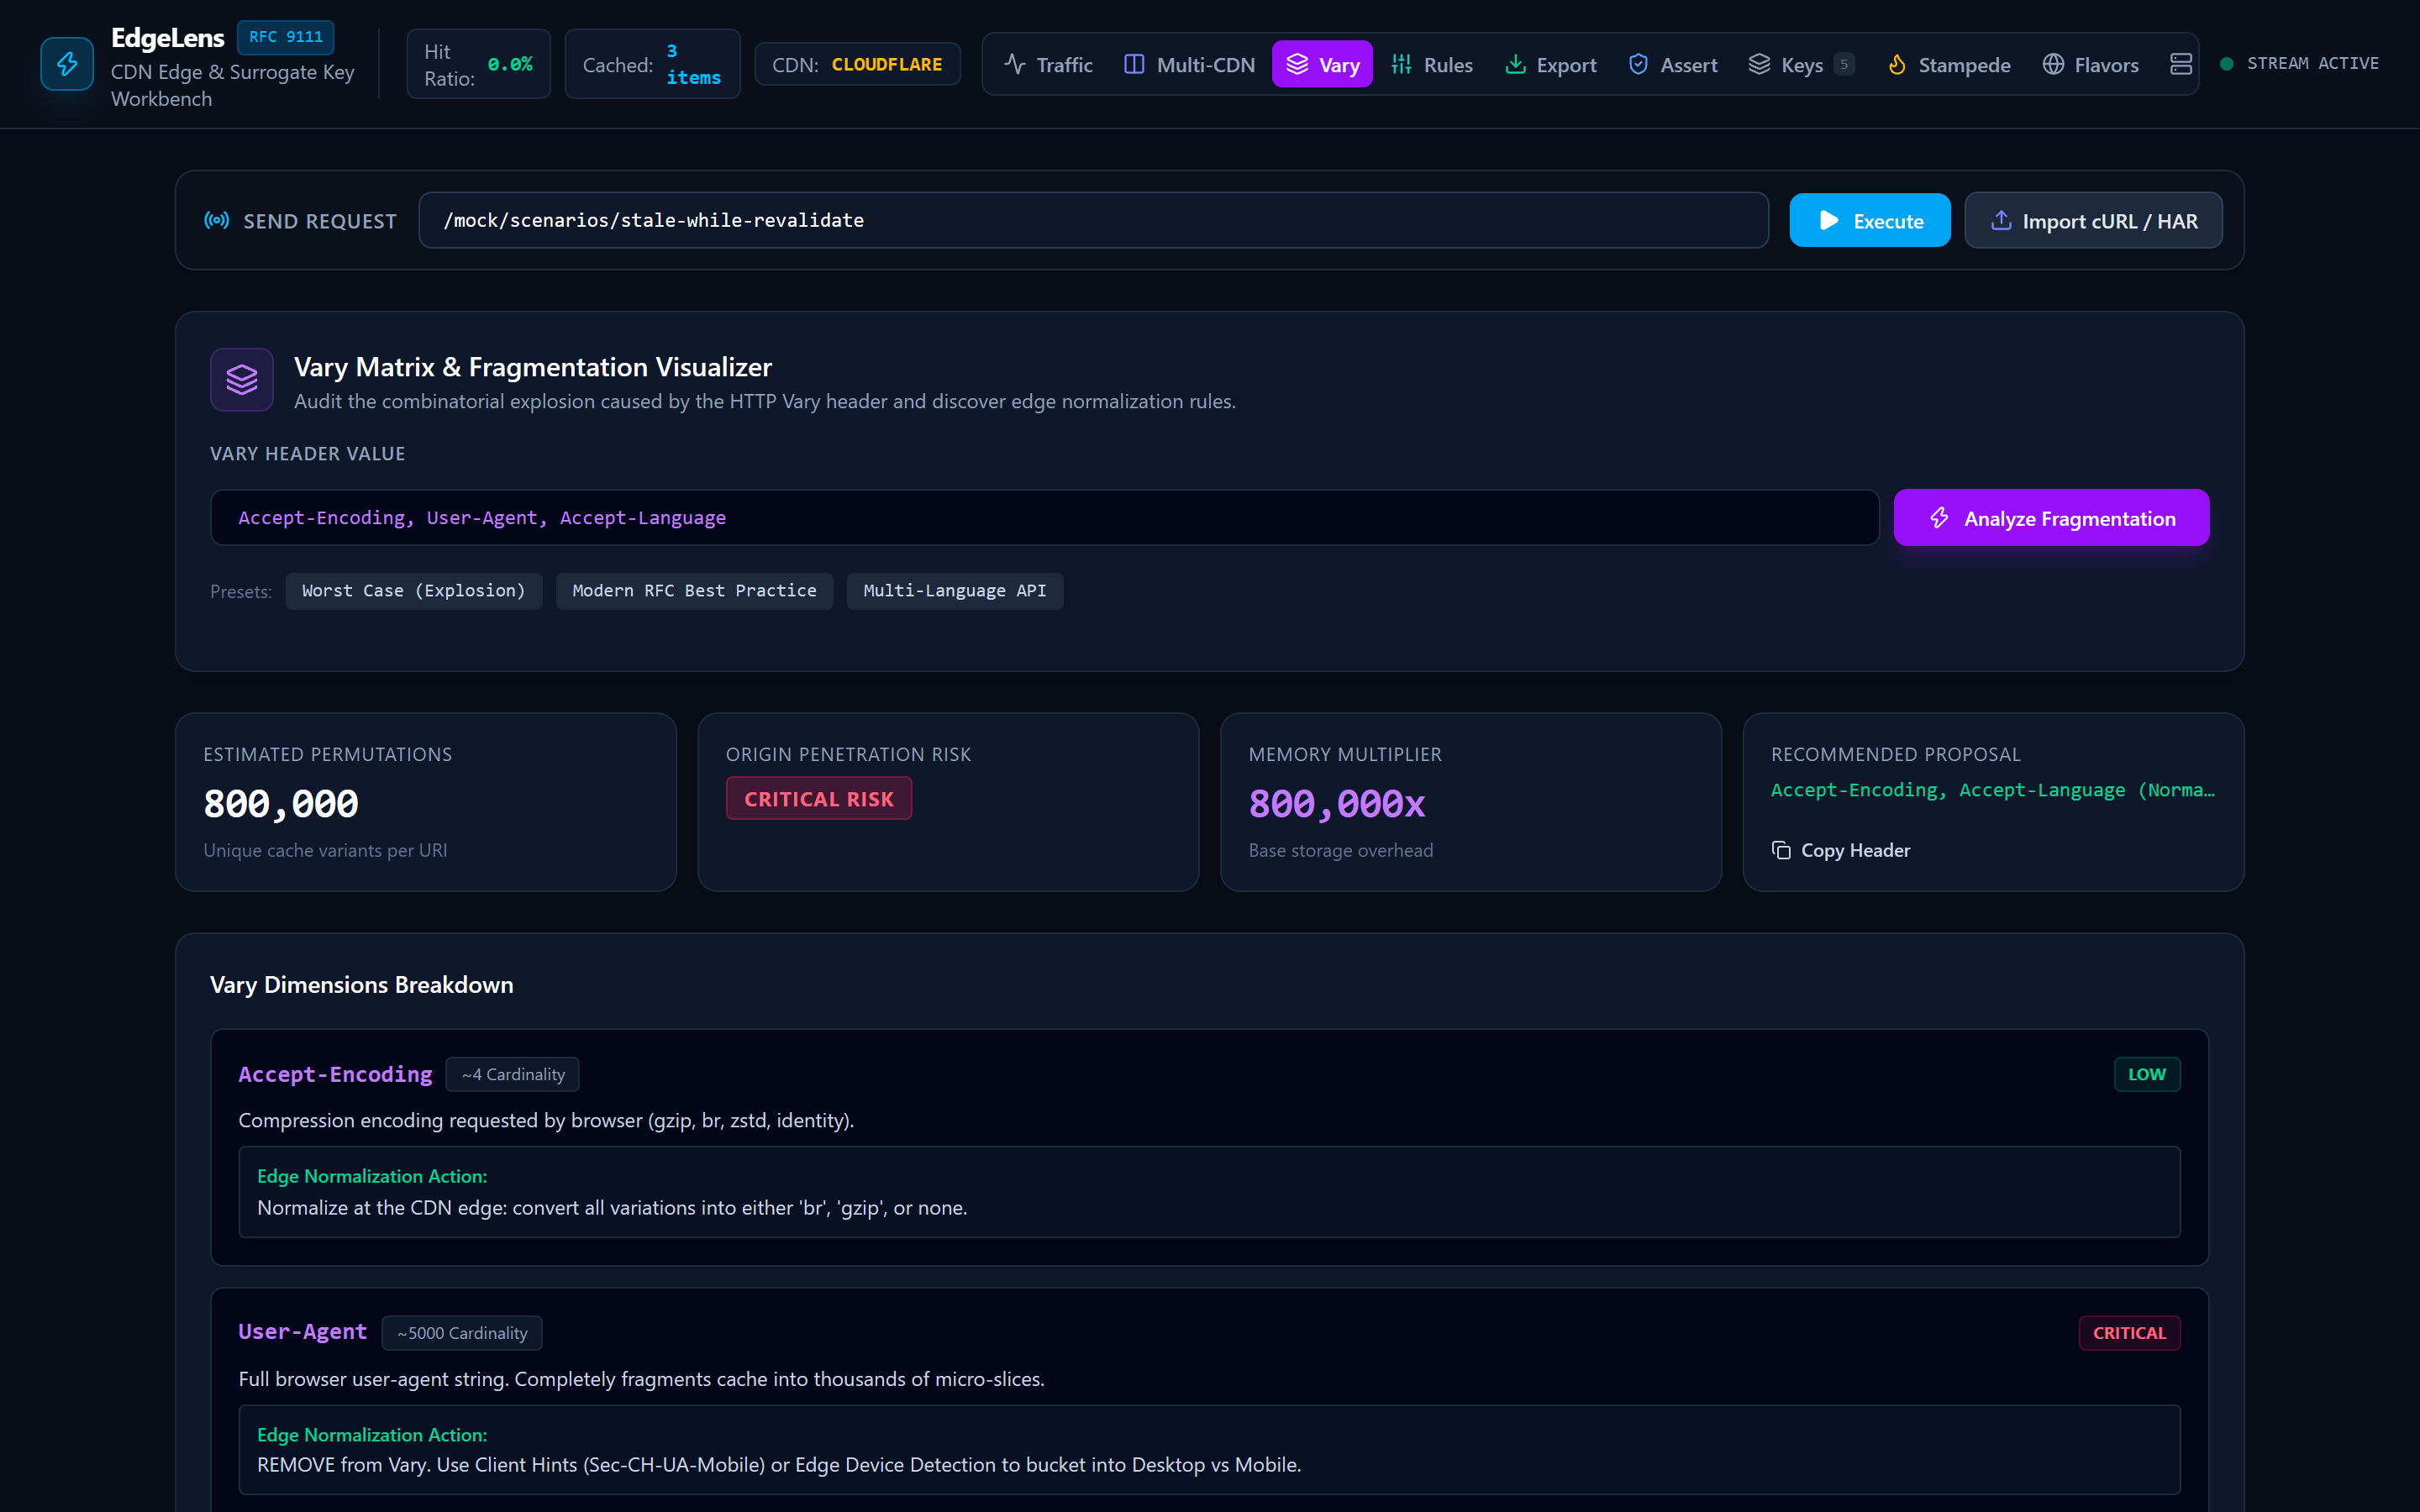2420x1512 pixels.
Task: Click the Rules sliders icon
Action: click(1401, 64)
